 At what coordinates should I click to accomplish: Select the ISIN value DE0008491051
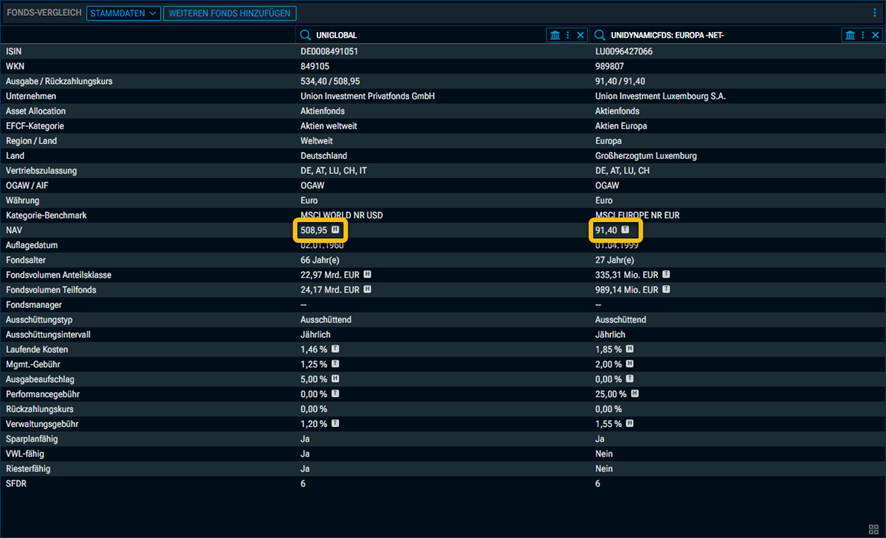pyautogui.click(x=329, y=51)
